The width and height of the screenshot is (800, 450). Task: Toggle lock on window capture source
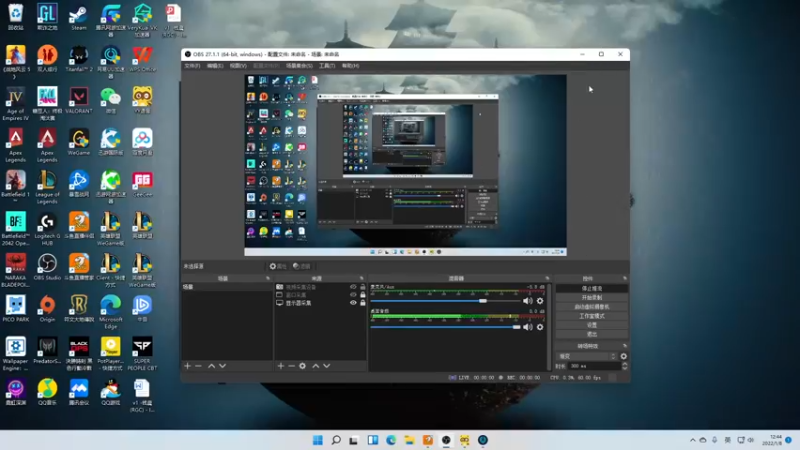pyautogui.click(x=363, y=295)
